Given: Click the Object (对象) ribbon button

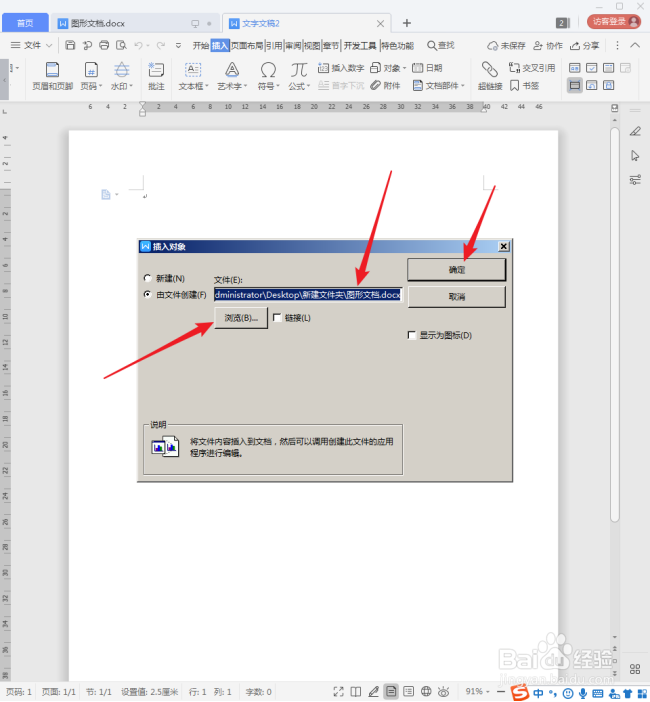Looking at the screenshot, I should [388, 68].
